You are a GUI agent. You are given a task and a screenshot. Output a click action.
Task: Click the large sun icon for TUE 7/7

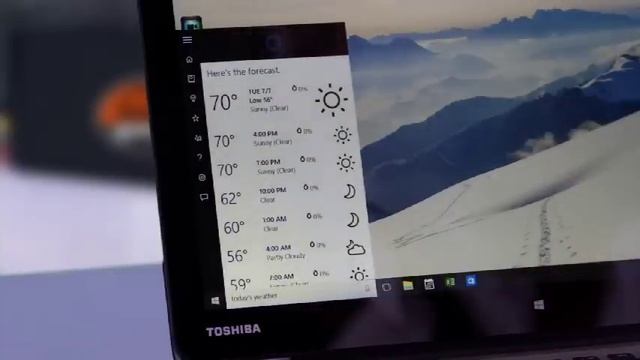tap(331, 100)
